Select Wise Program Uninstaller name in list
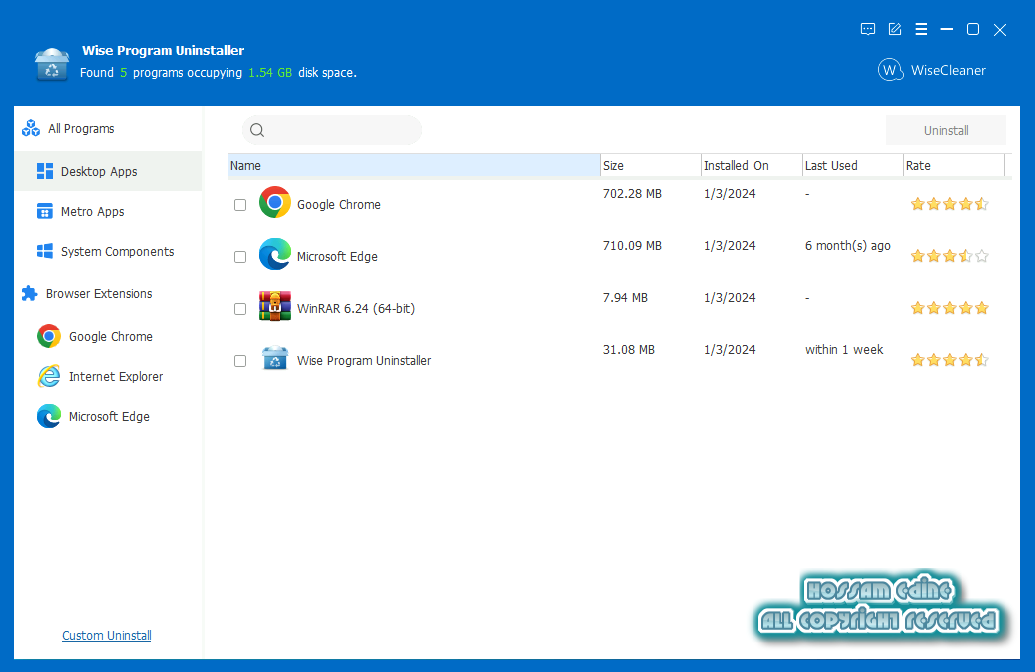1035x672 pixels. (x=364, y=361)
